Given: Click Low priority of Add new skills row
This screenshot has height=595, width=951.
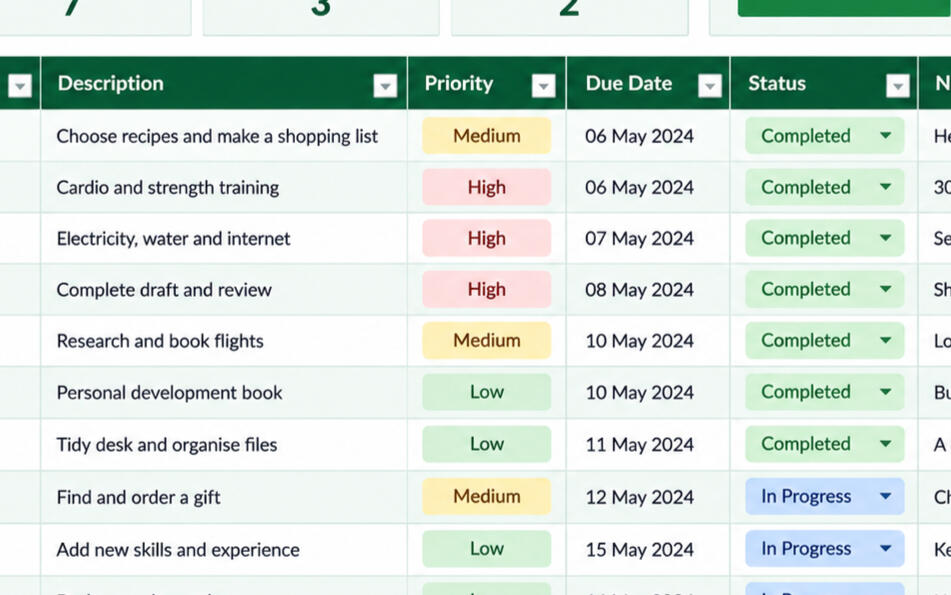Looking at the screenshot, I should [x=486, y=548].
